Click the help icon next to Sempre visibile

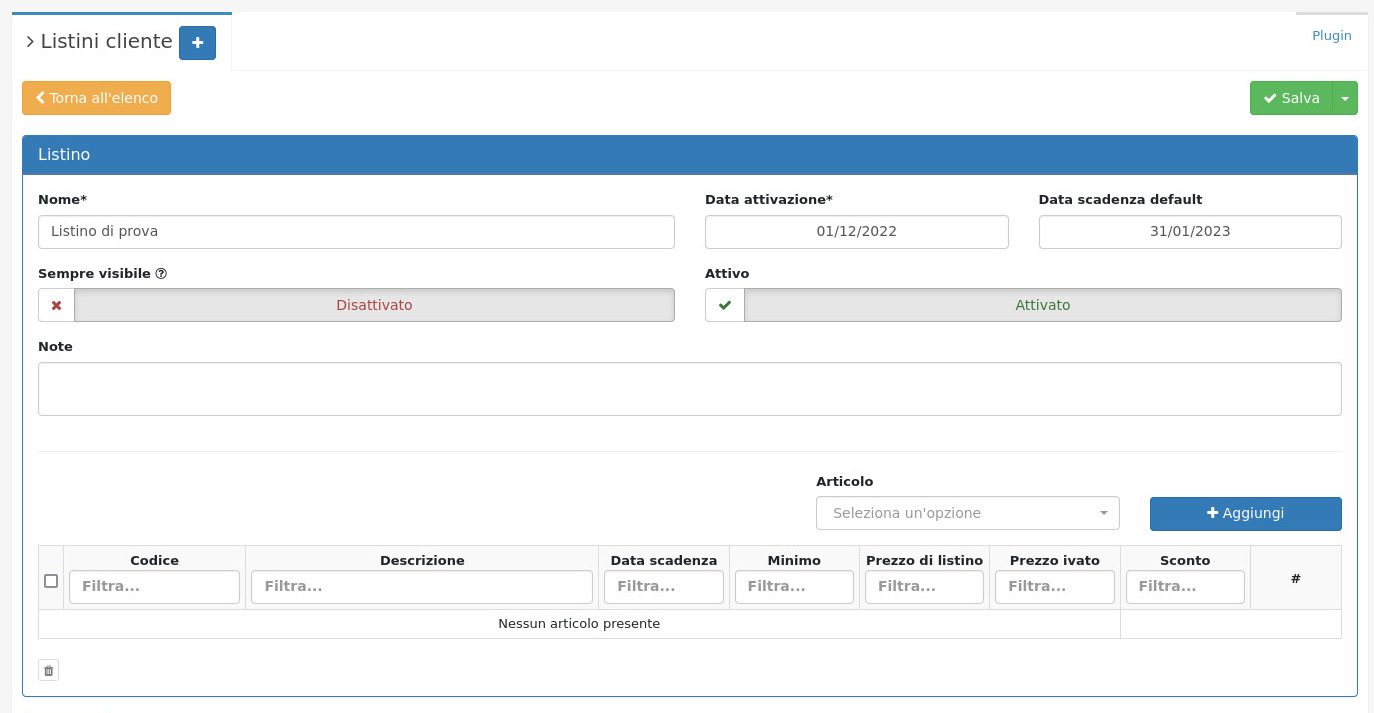[161, 273]
